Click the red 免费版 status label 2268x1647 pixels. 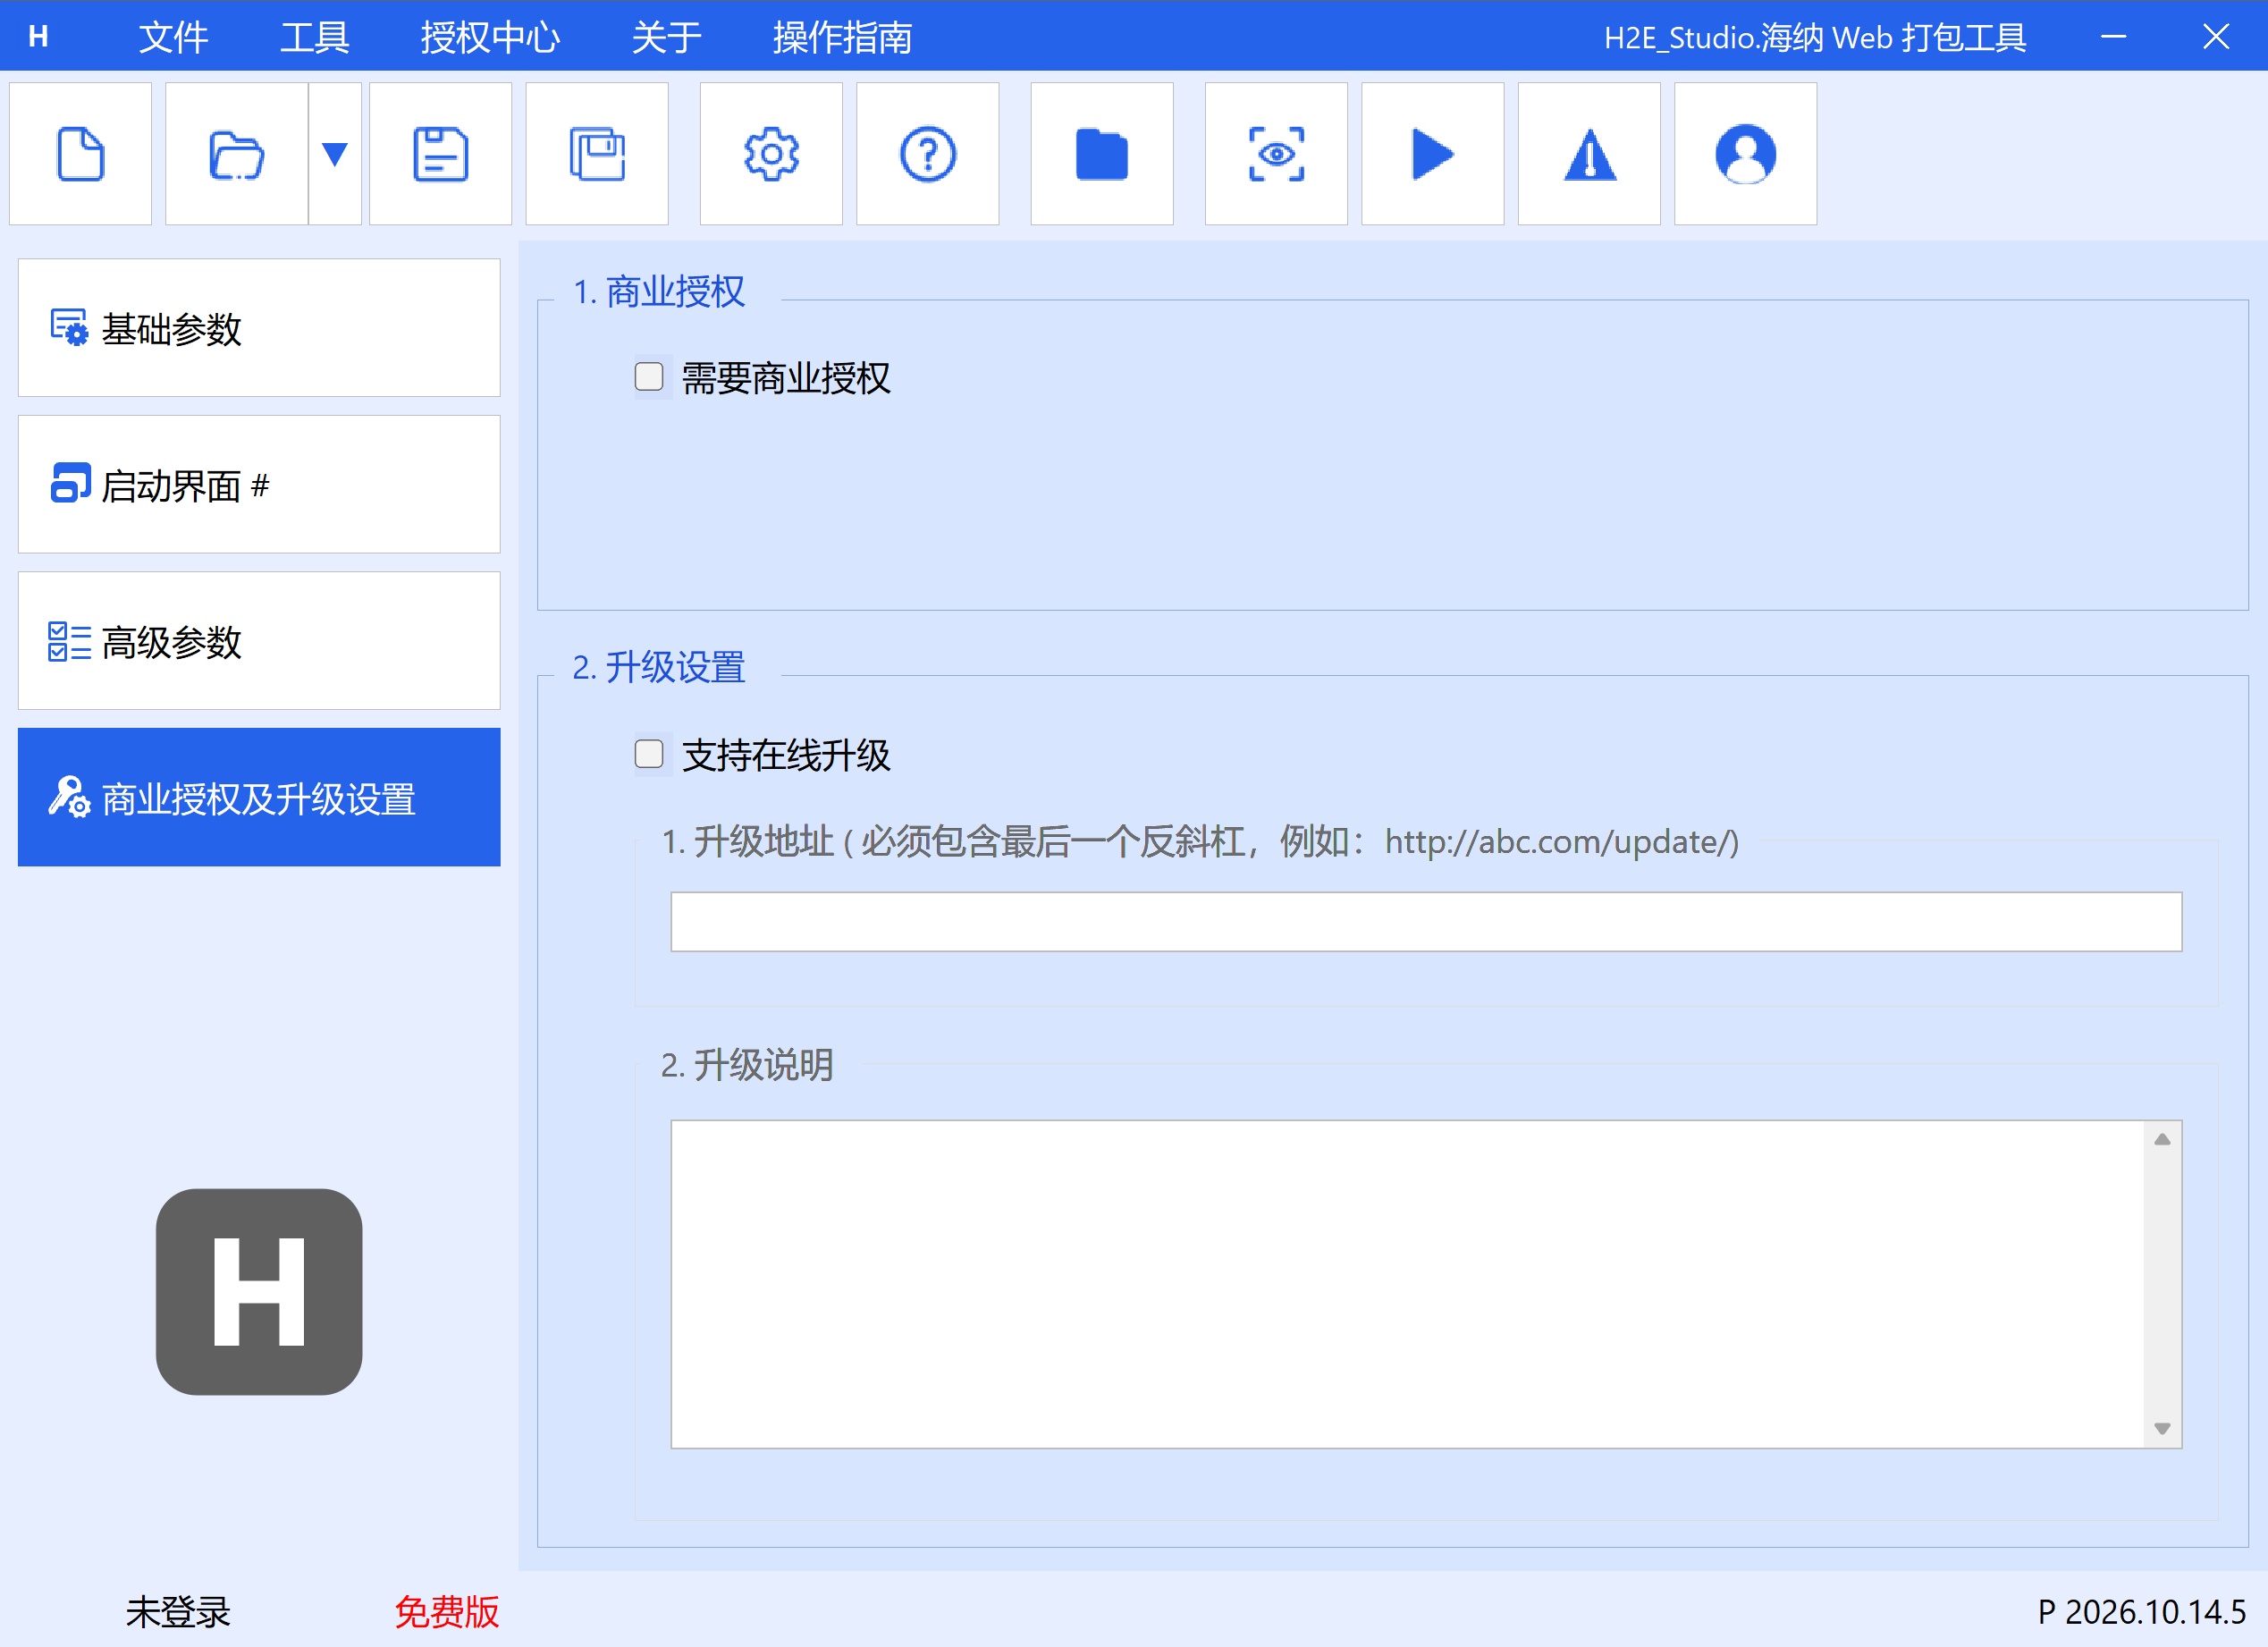[447, 1611]
